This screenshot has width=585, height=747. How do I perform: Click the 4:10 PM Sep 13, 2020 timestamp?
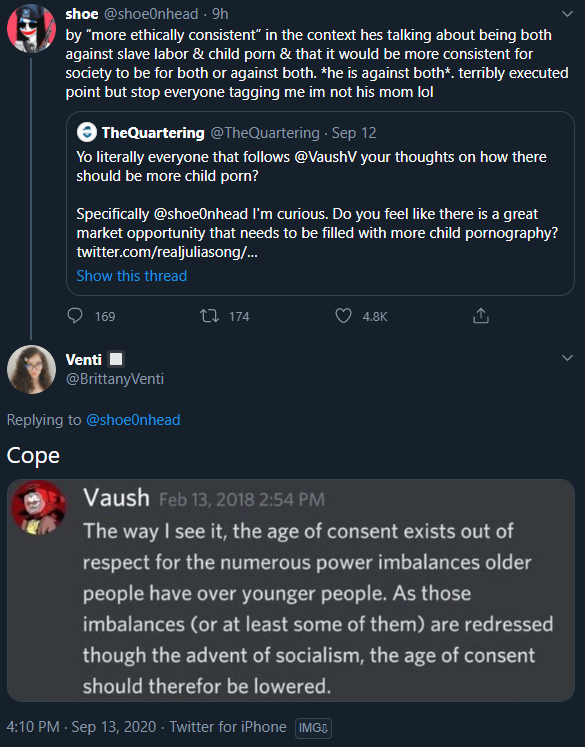point(81,727)
